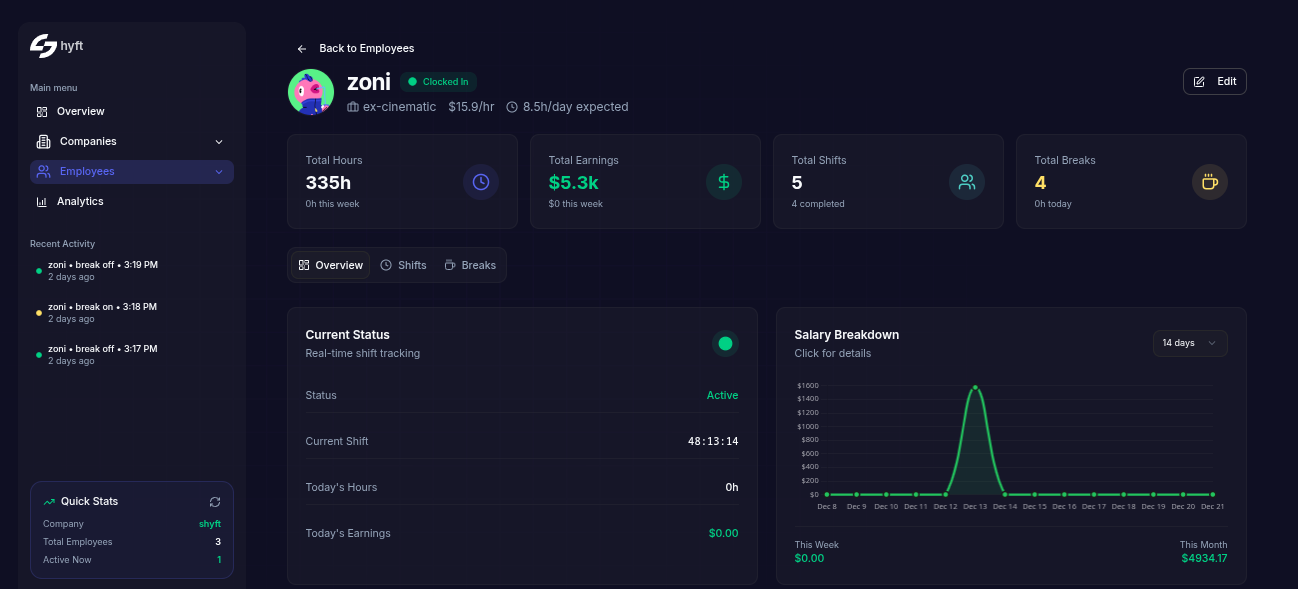Click the grid icon on Overview tab

coord(304,265)
